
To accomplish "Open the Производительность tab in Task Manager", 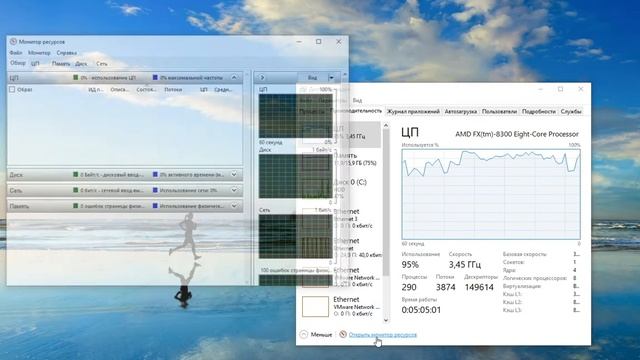I will point(356,111).
